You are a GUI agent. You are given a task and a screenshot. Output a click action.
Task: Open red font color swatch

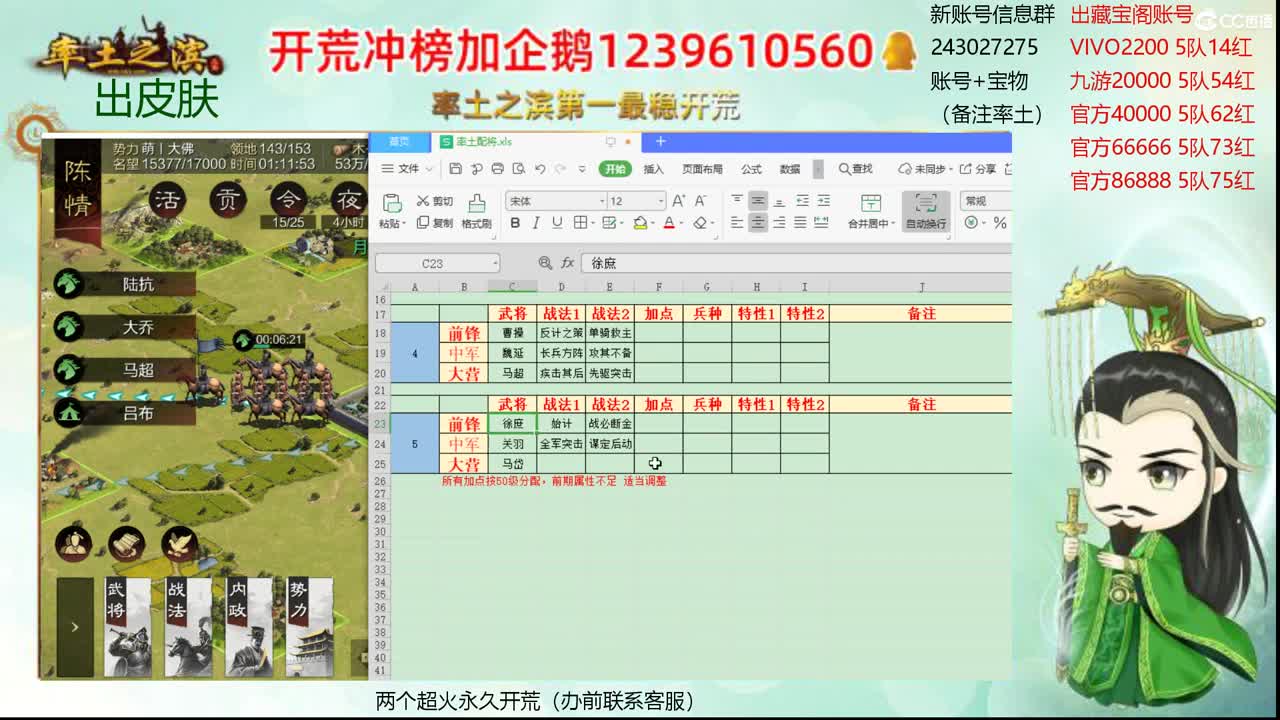(669, 223)
